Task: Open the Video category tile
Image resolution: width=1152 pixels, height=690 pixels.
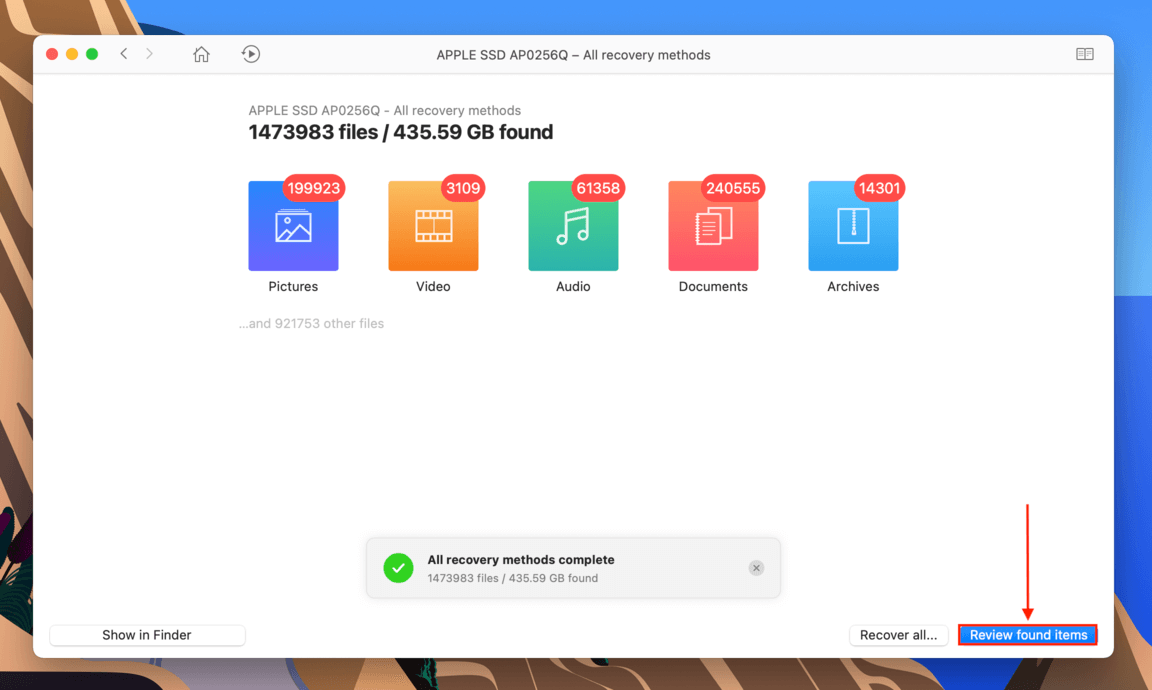Action: [x=433, y=226]
